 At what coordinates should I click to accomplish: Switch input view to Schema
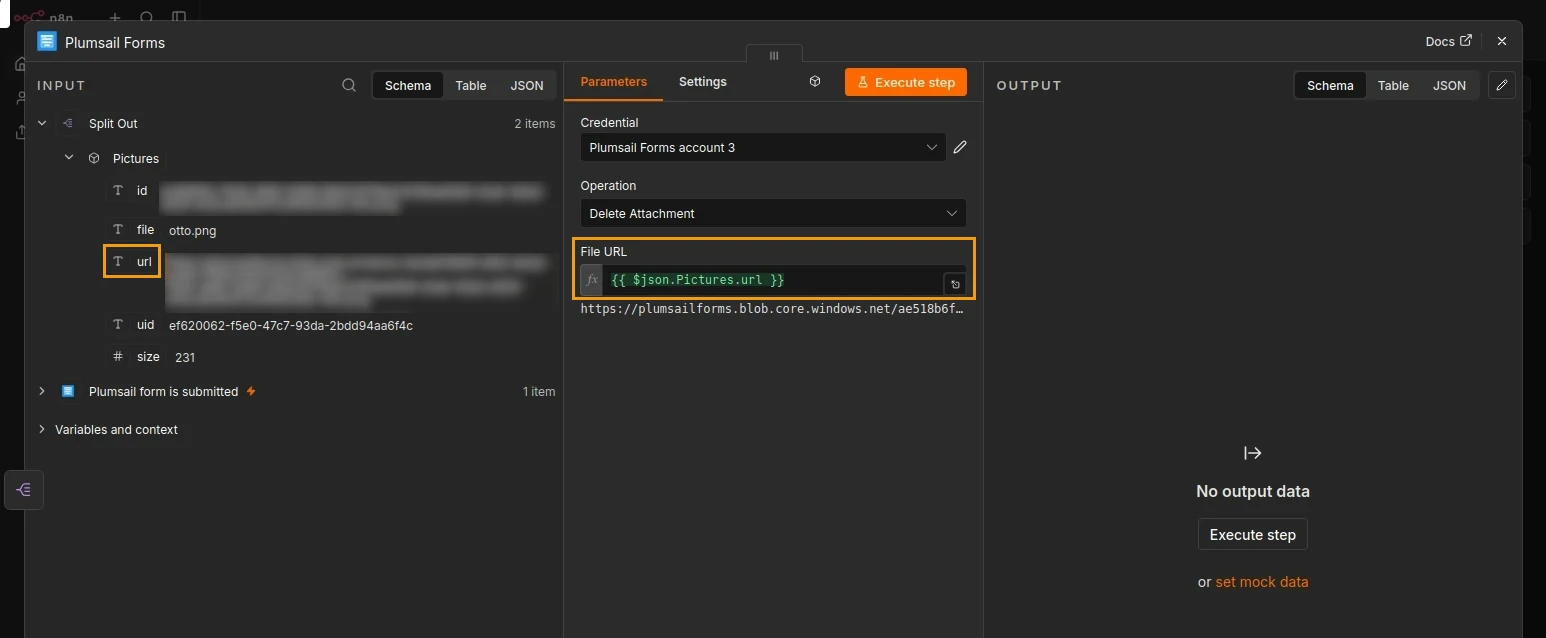point(408,85)
